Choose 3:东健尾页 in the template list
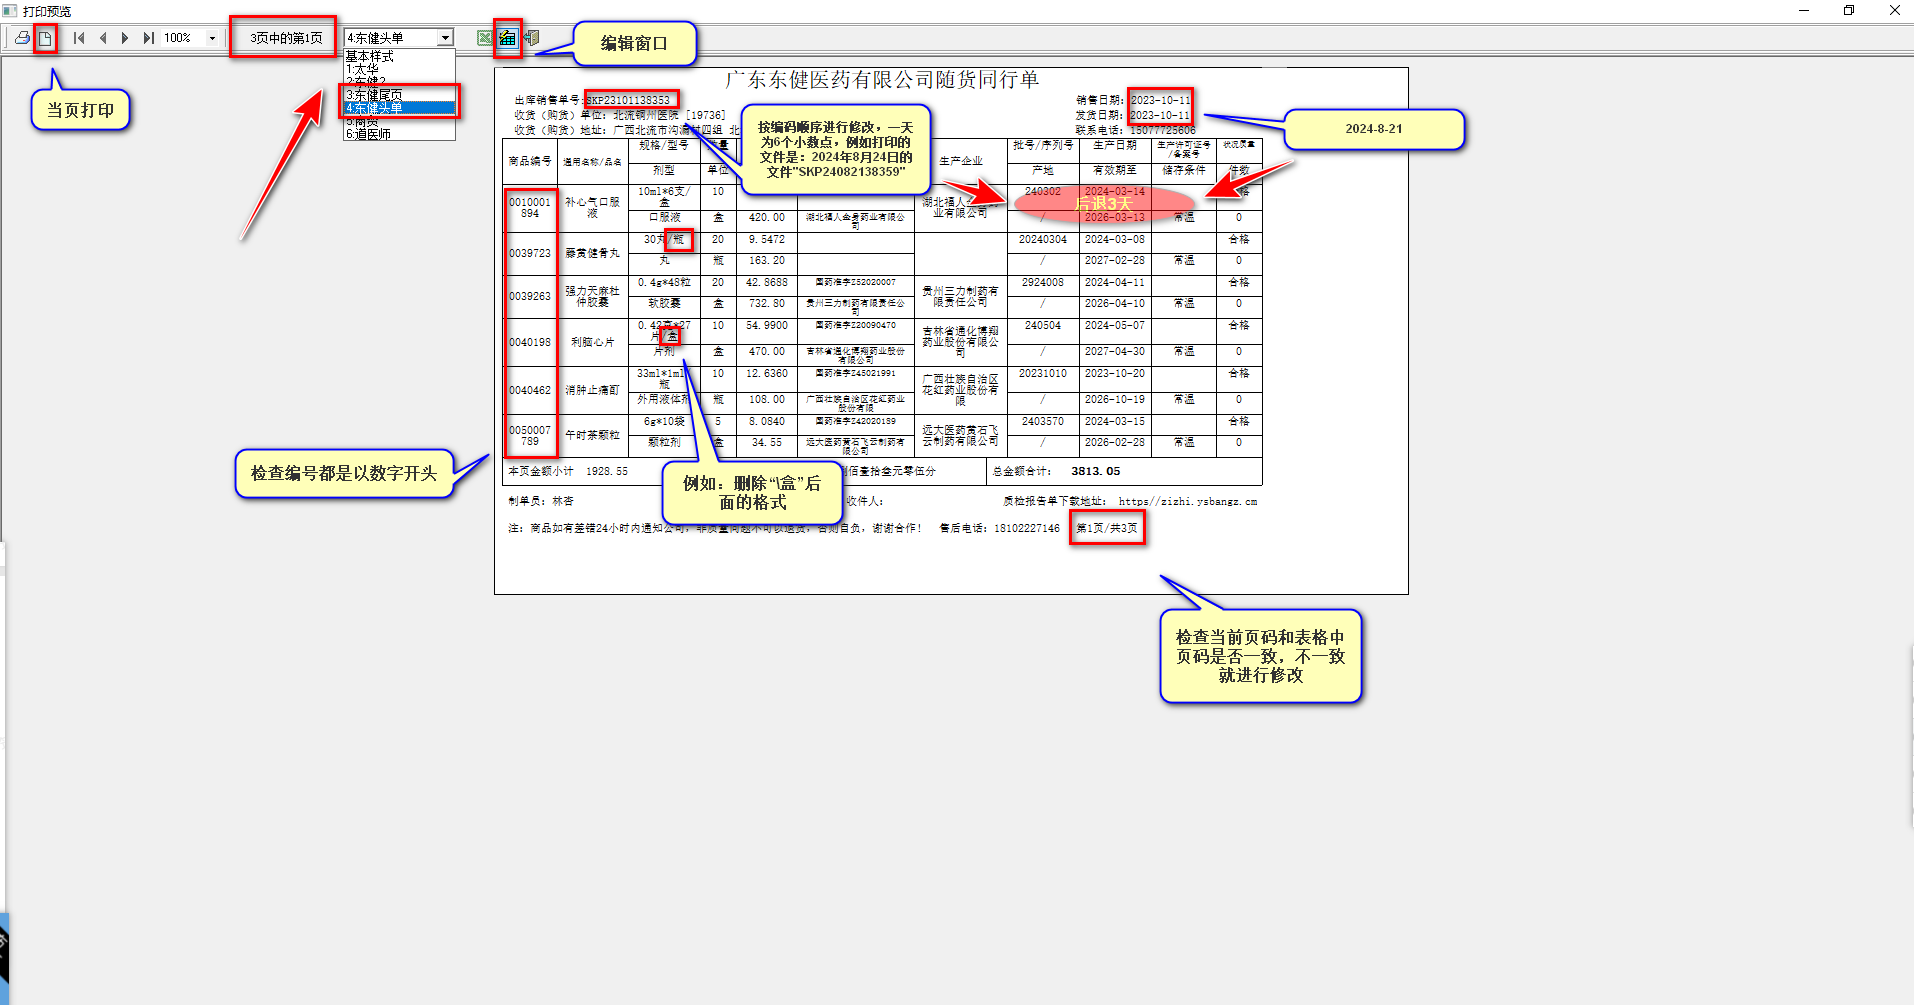Image resolution: width=1914 pixels, height=1005 pixels. pos(399,95)
